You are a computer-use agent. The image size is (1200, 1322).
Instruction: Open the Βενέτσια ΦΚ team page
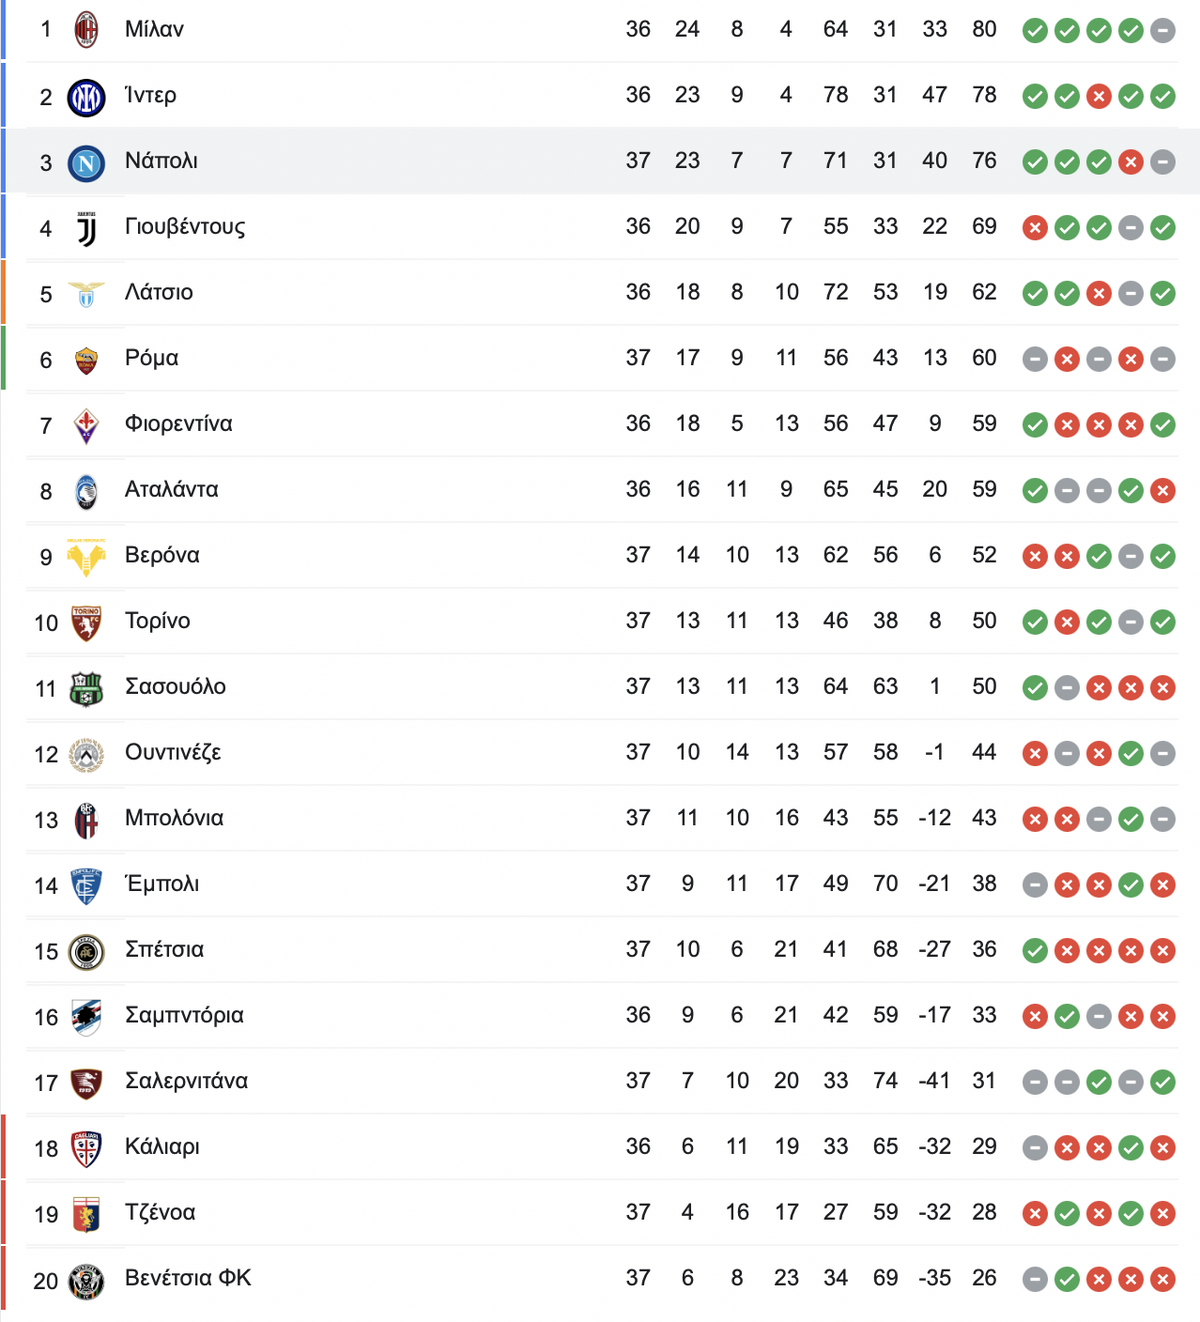pyautogui.click(x=188, y=1278)
